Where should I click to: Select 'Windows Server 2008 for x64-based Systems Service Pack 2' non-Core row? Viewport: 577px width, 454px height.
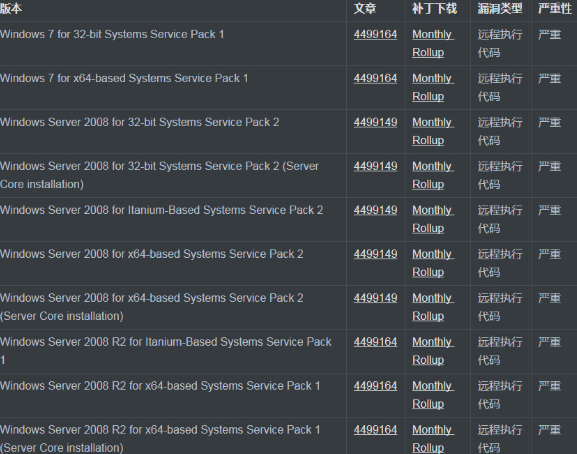[x=152, y=254]
